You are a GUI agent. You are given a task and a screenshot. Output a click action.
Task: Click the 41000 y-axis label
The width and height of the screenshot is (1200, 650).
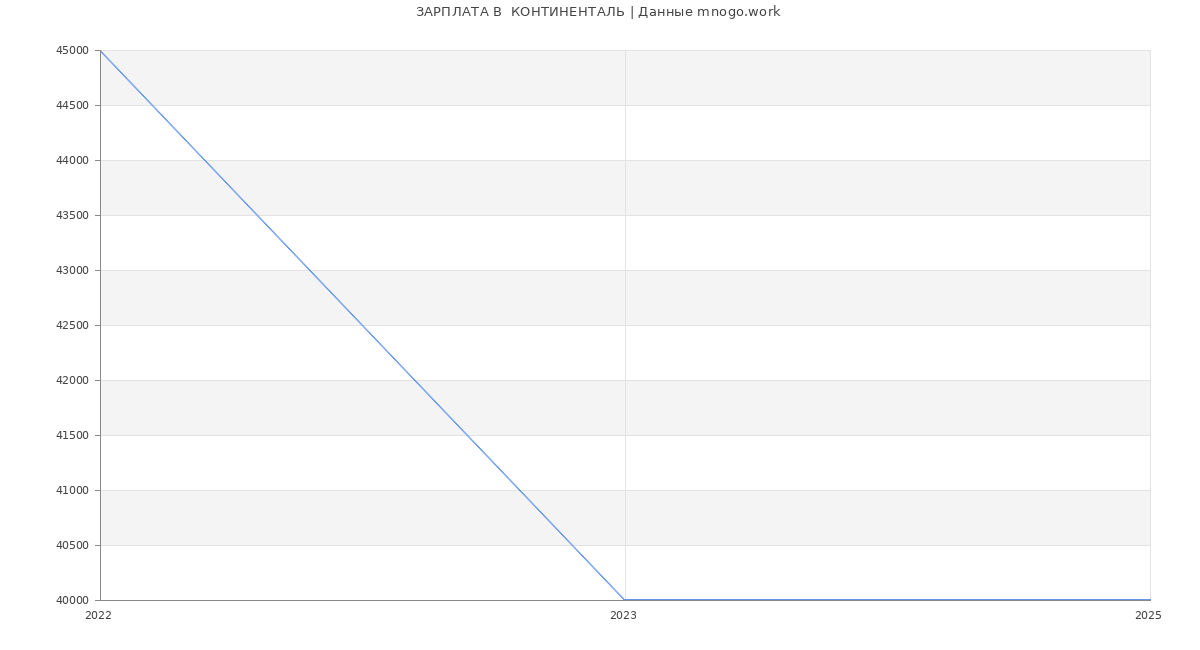click(x=73, y=490)
